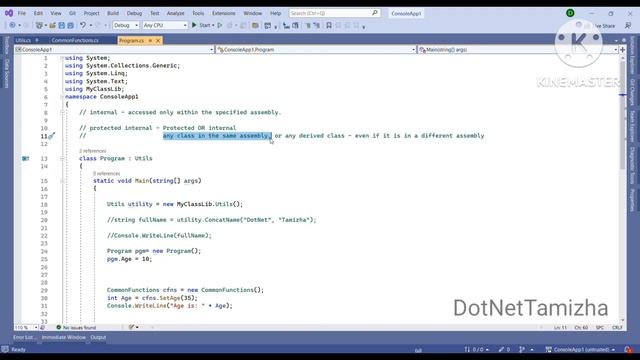Click the editor vertical scrollbar
Image resolution: width=640 pixels, height=360 pixels.
[622, 188]
